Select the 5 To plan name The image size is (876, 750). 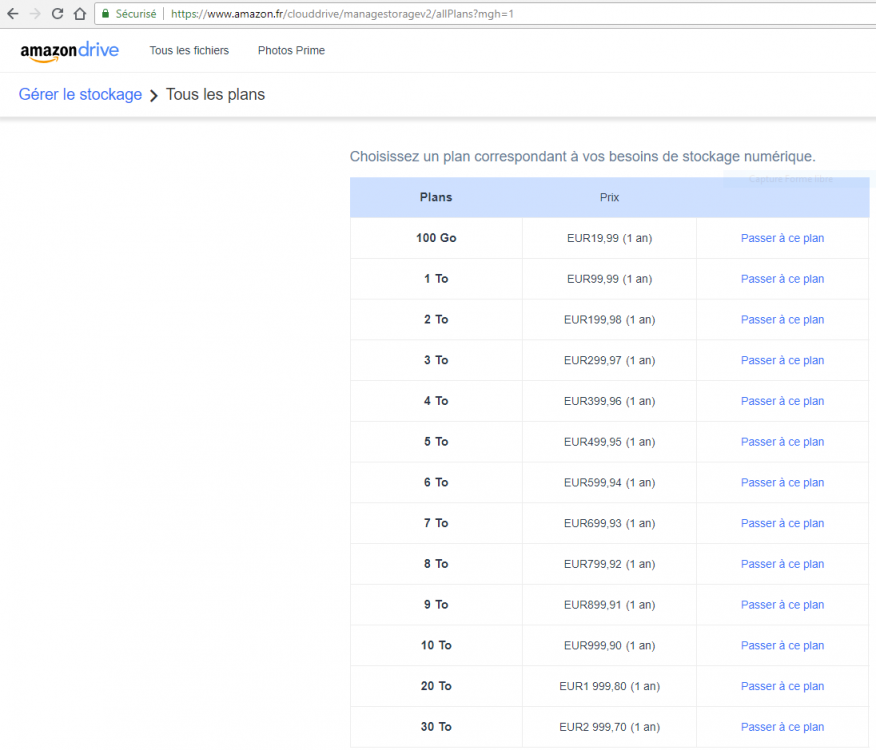coord(436,442)
